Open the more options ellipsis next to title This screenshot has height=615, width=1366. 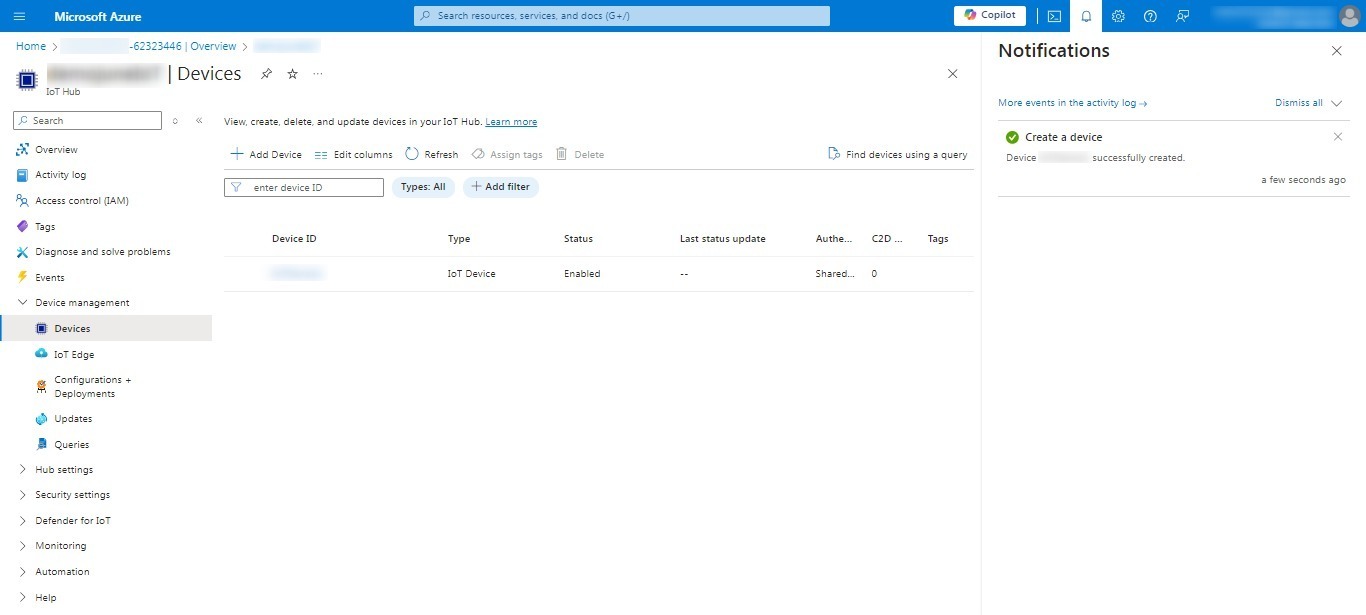click(x=318, y=74)
